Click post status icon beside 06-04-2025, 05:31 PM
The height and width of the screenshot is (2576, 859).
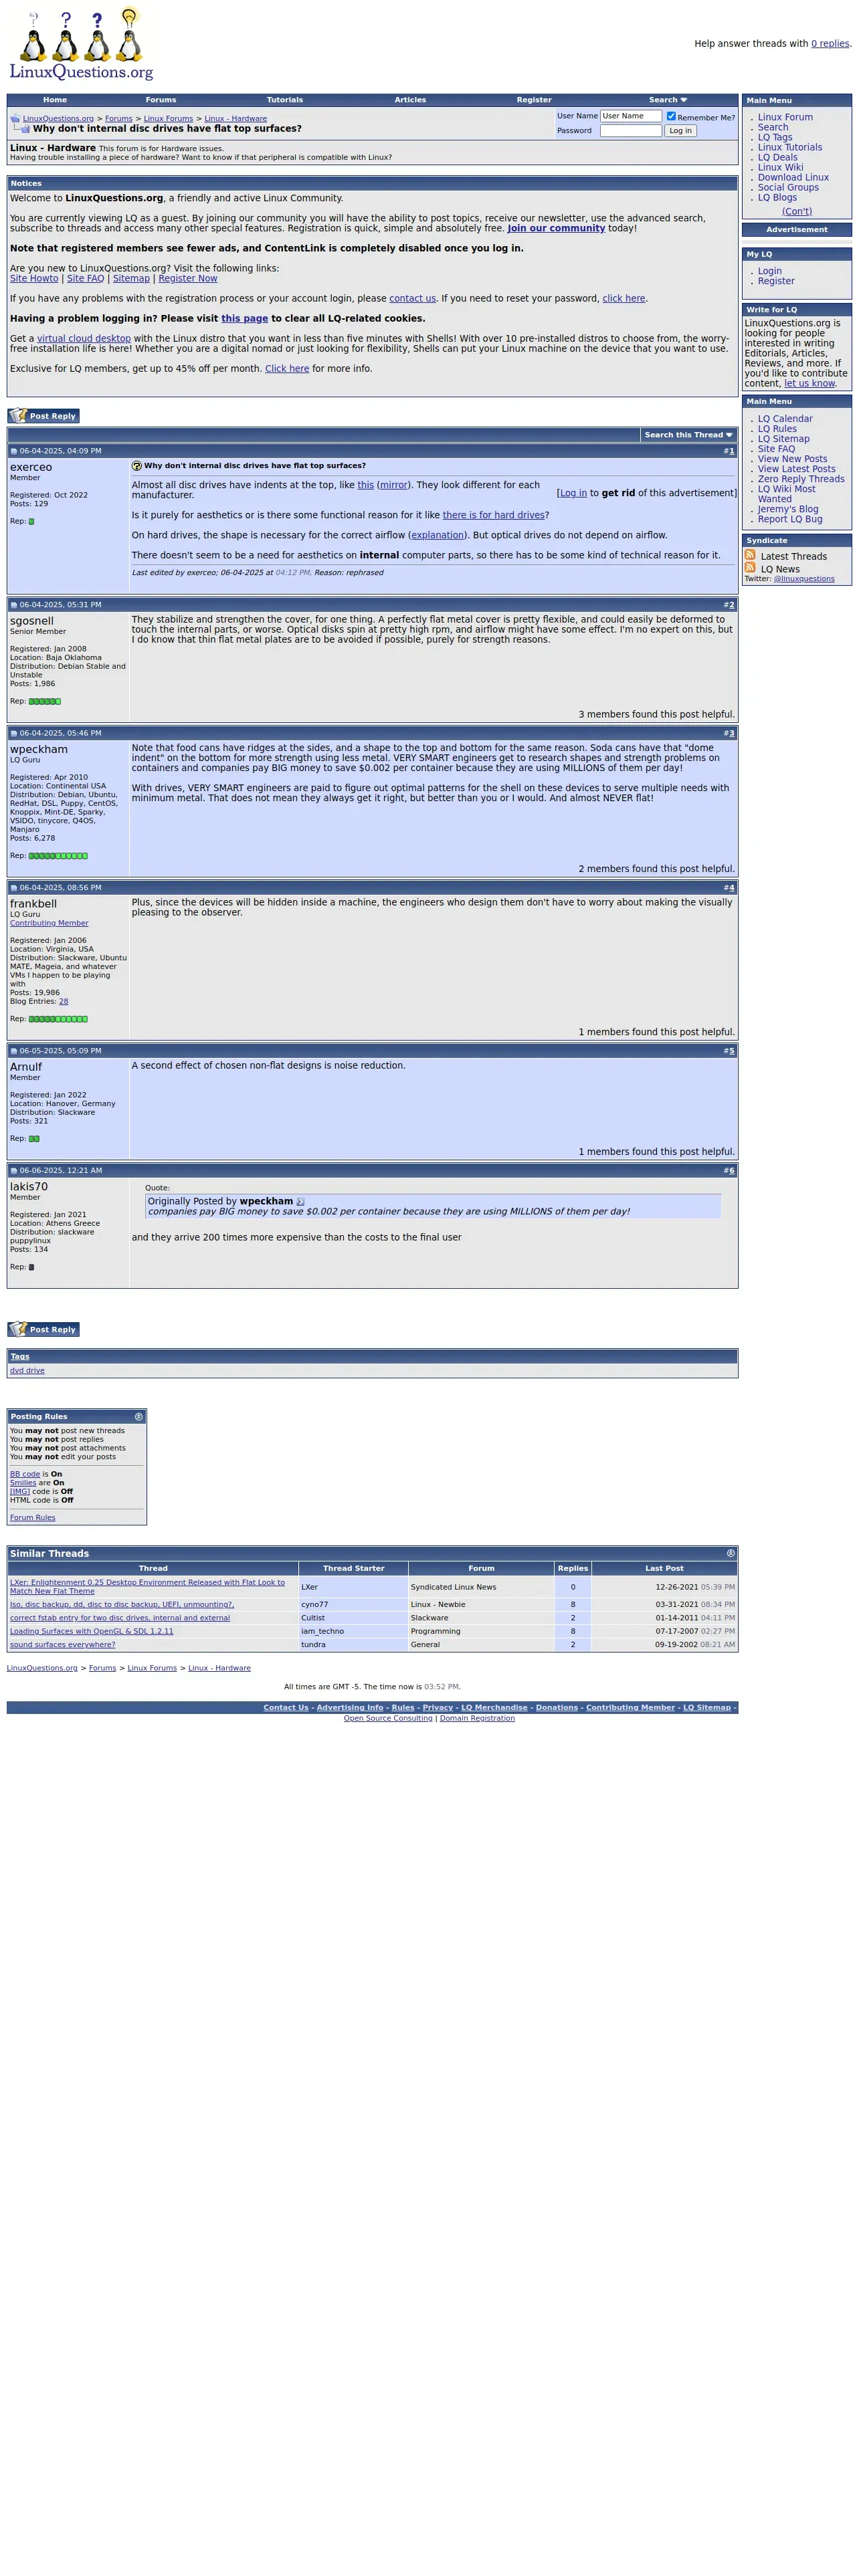pyautogui.click(x=14, y=605)
